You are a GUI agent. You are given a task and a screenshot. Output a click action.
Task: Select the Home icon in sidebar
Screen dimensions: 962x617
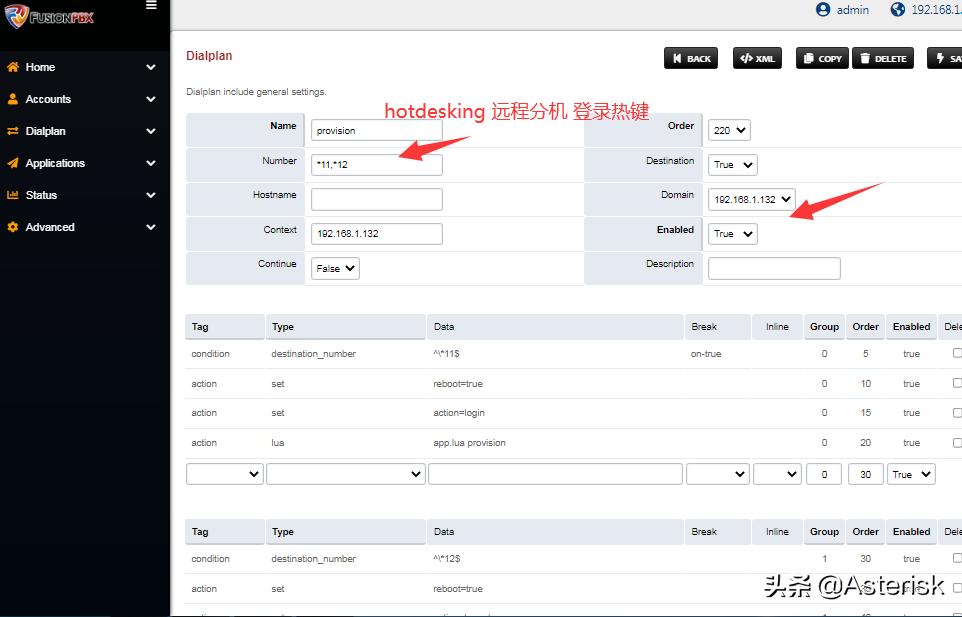pos(14,66)
